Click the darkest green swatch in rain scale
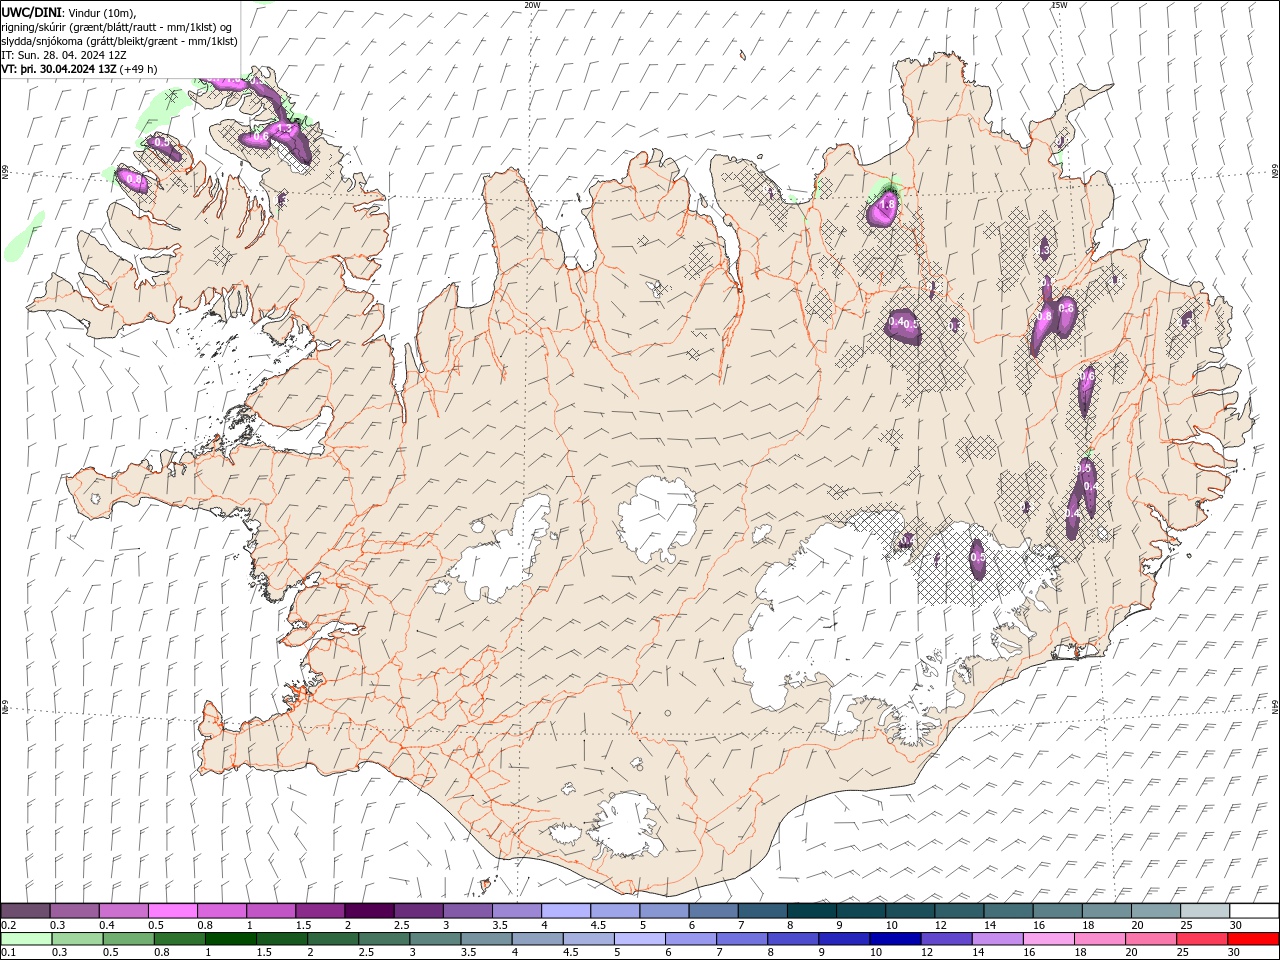The height and width of the screenshot is (960, 1280). point(230,939)
